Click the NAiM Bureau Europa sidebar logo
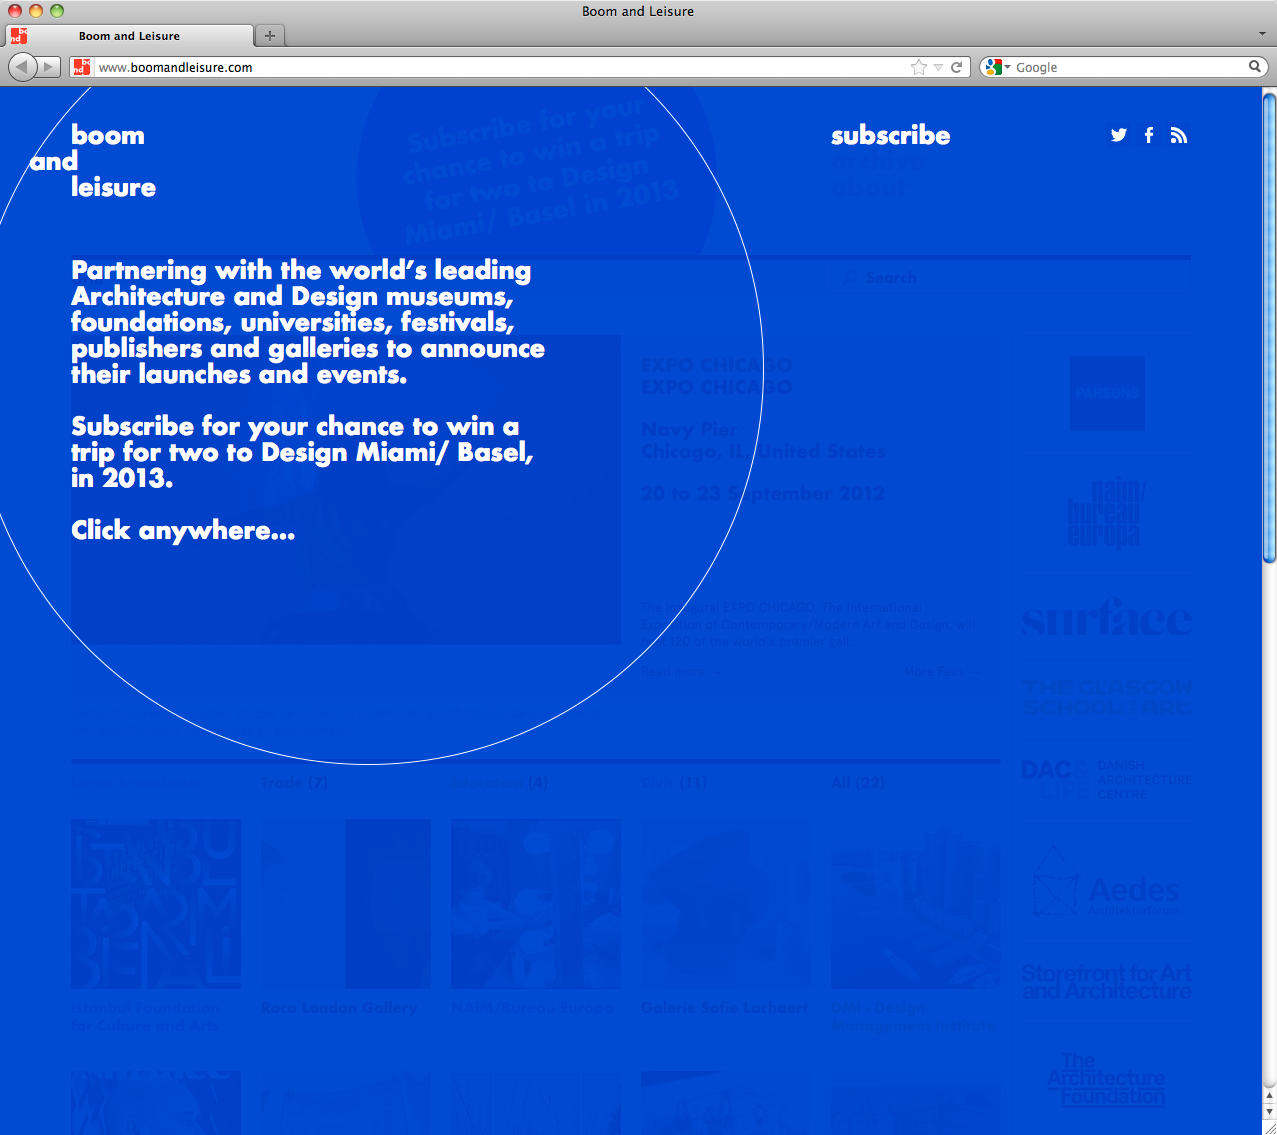 tap(1107, 514)
